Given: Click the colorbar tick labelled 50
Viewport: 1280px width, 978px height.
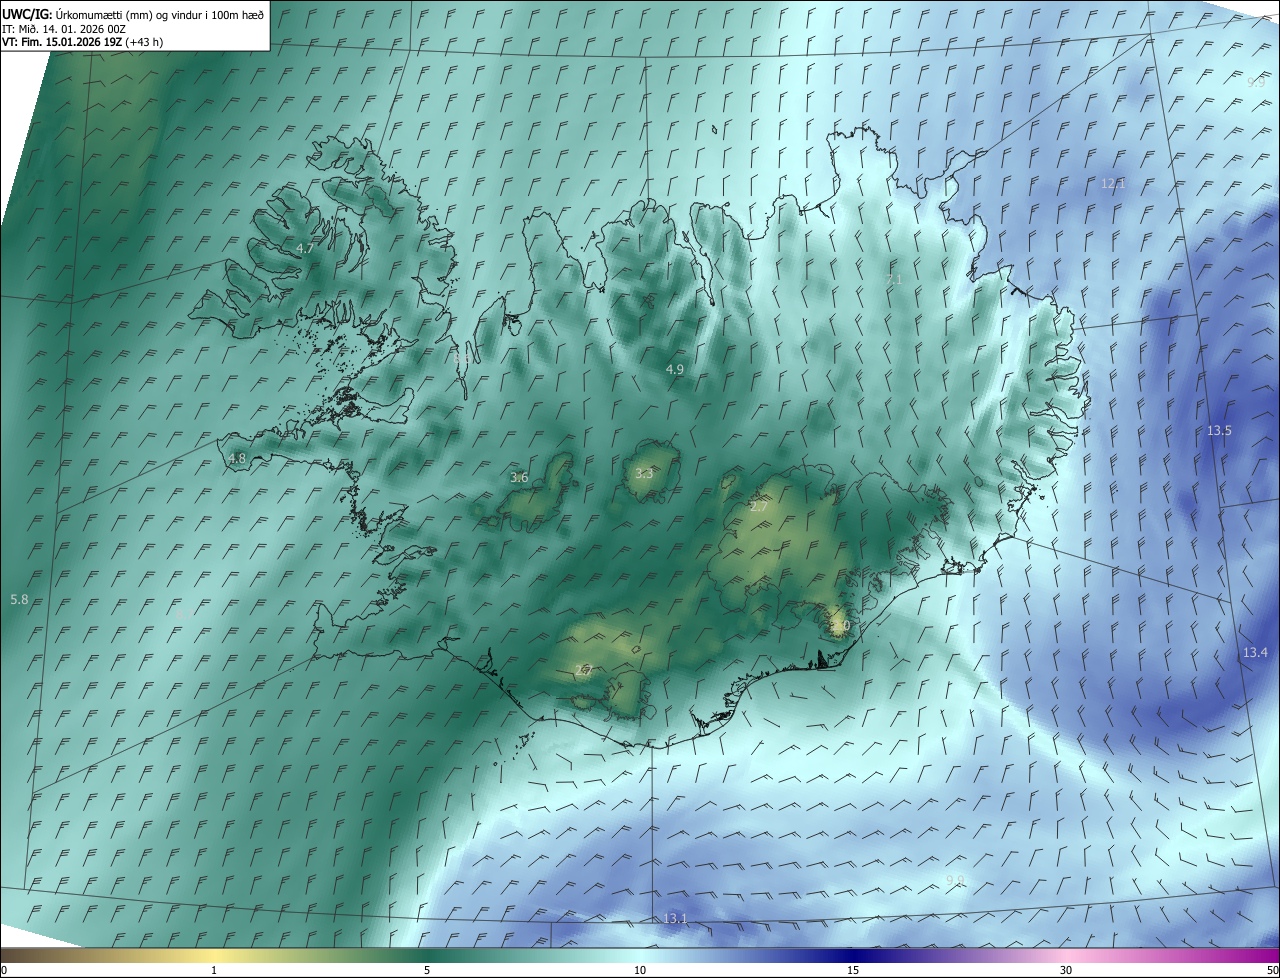Looking at the screenshot, I should (x=1272, y=970).
